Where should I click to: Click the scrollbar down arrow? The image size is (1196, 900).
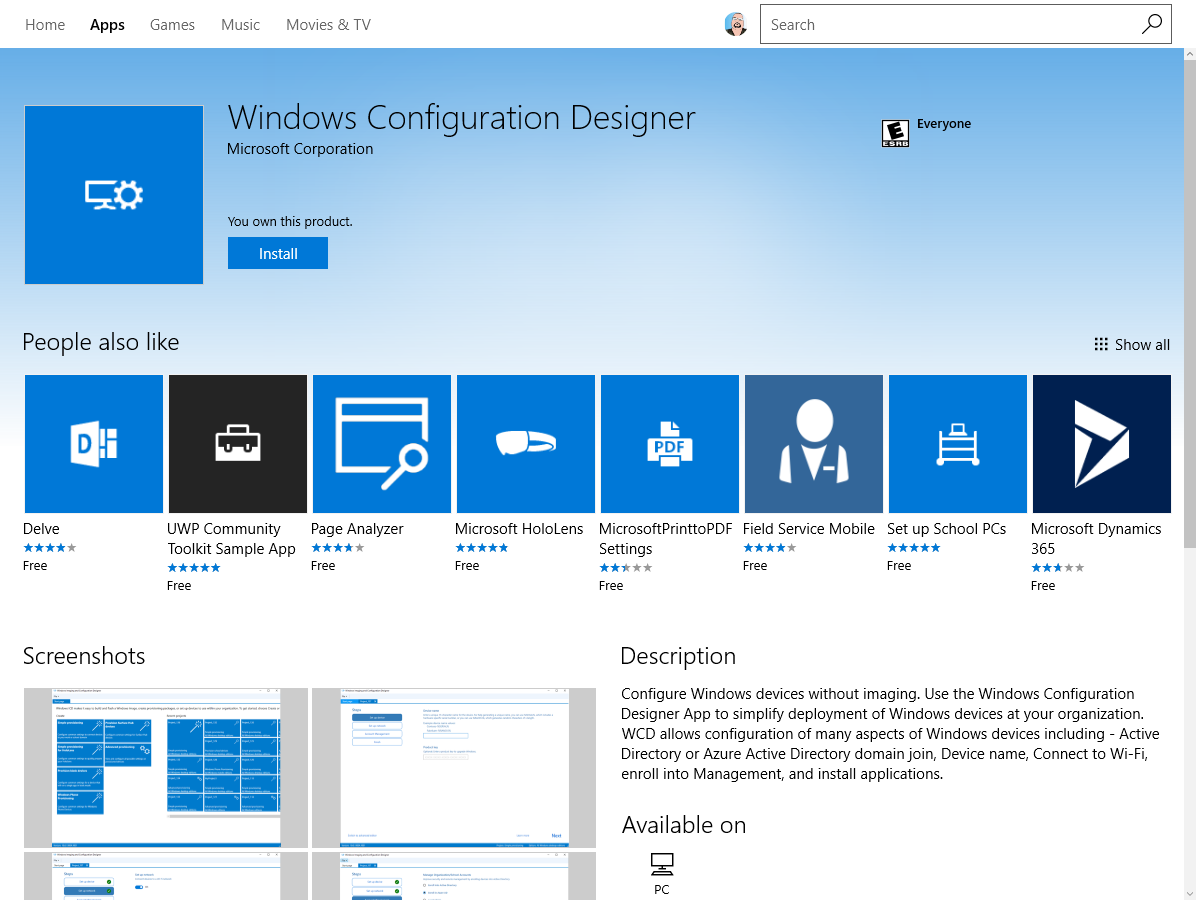pyautogui.click(x=1190, y=893)
